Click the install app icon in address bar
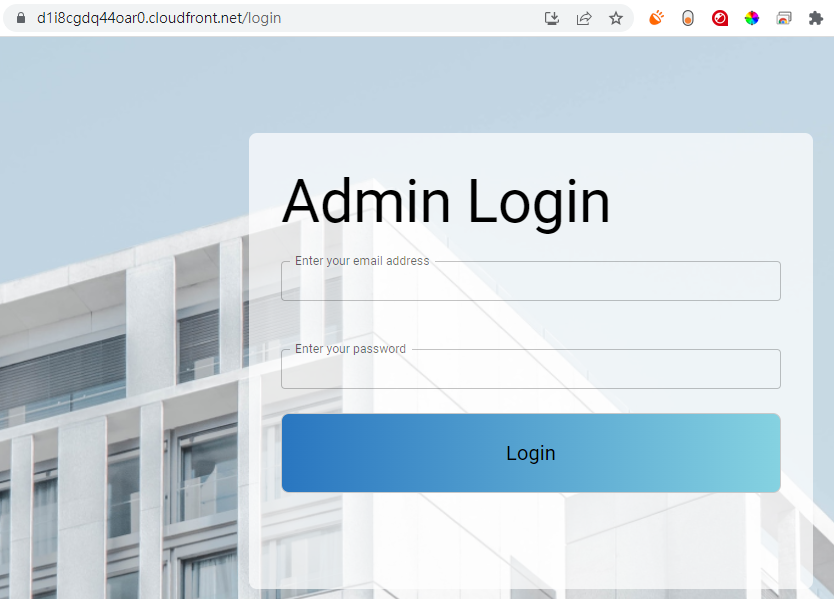 (x=552, y=19)
